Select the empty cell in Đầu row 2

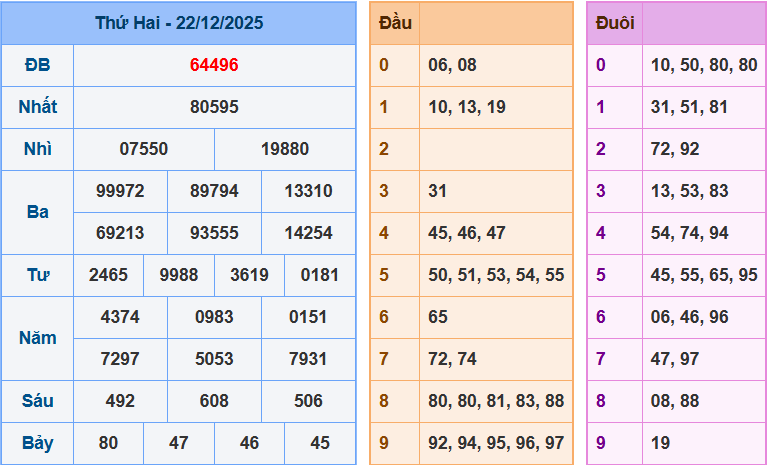(x=496, y=149)
